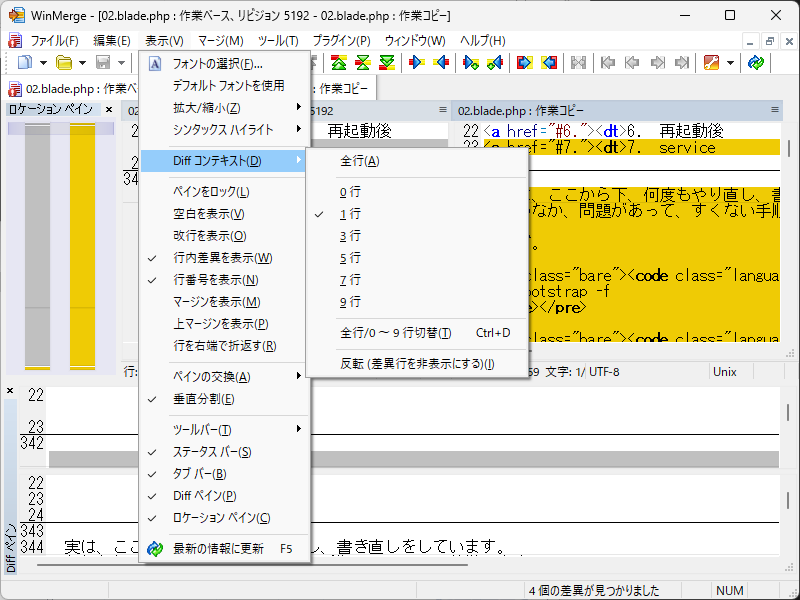The width and height of the screenshot is (800, 600).
Task: Open Options via the wrench toolbar icon
Action: 711,63
